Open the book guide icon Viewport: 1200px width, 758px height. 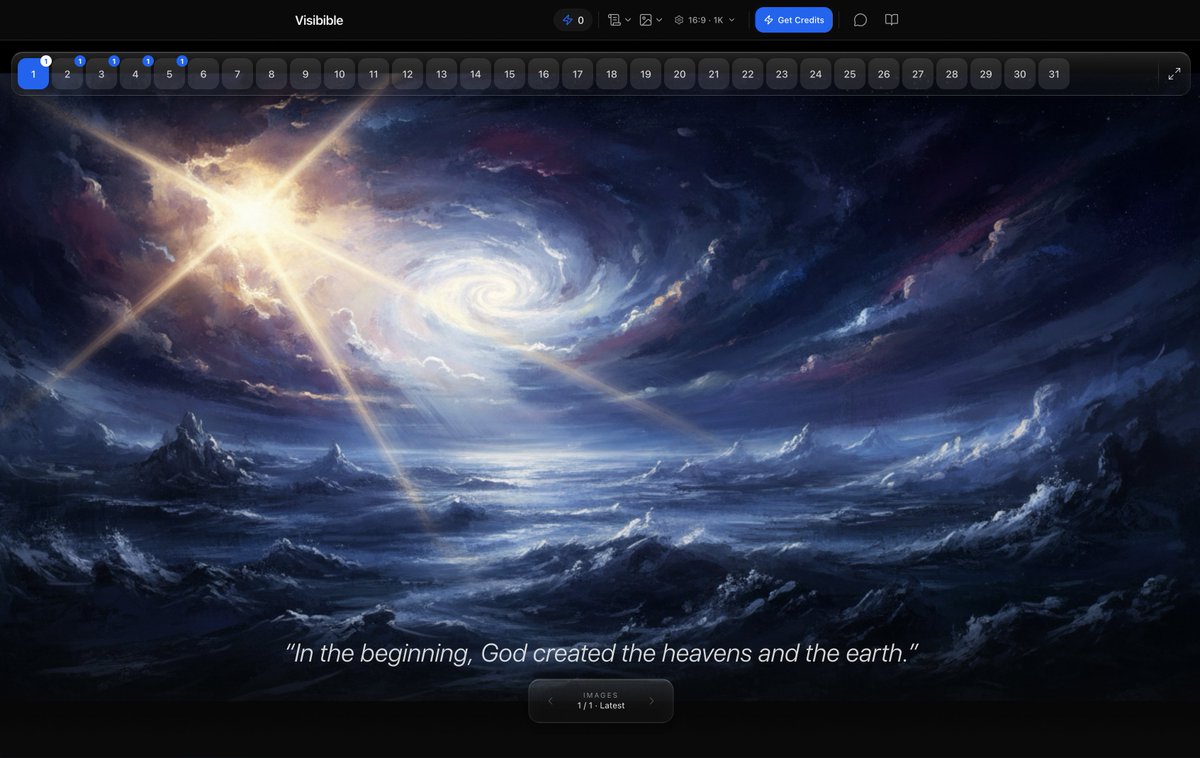click(x=892, y=20)
